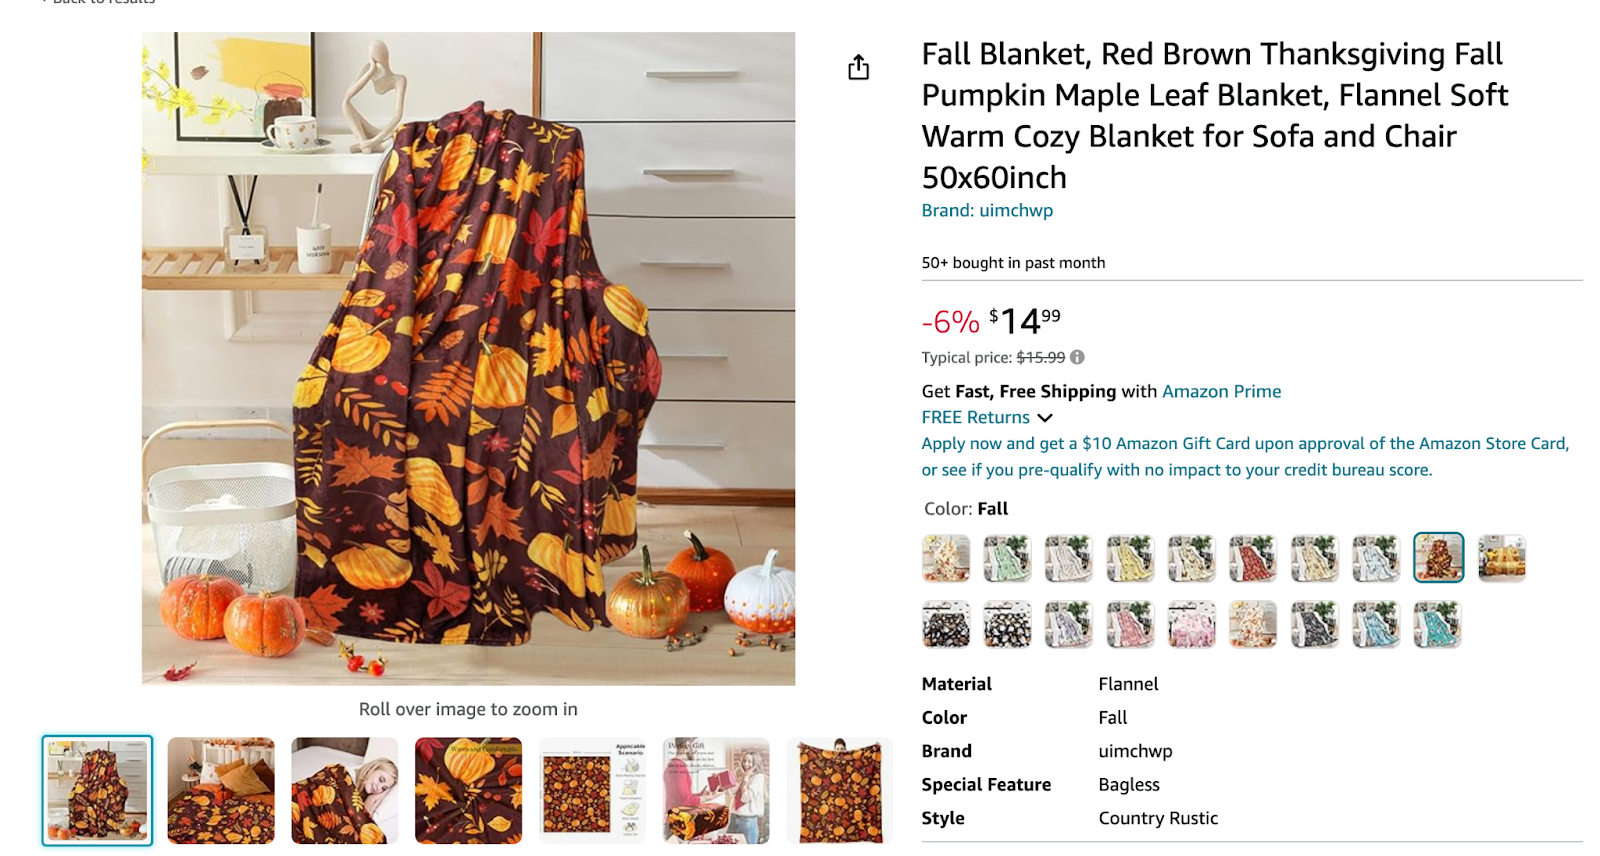Click the thumbnail of person holding blanket

[840, 790]
